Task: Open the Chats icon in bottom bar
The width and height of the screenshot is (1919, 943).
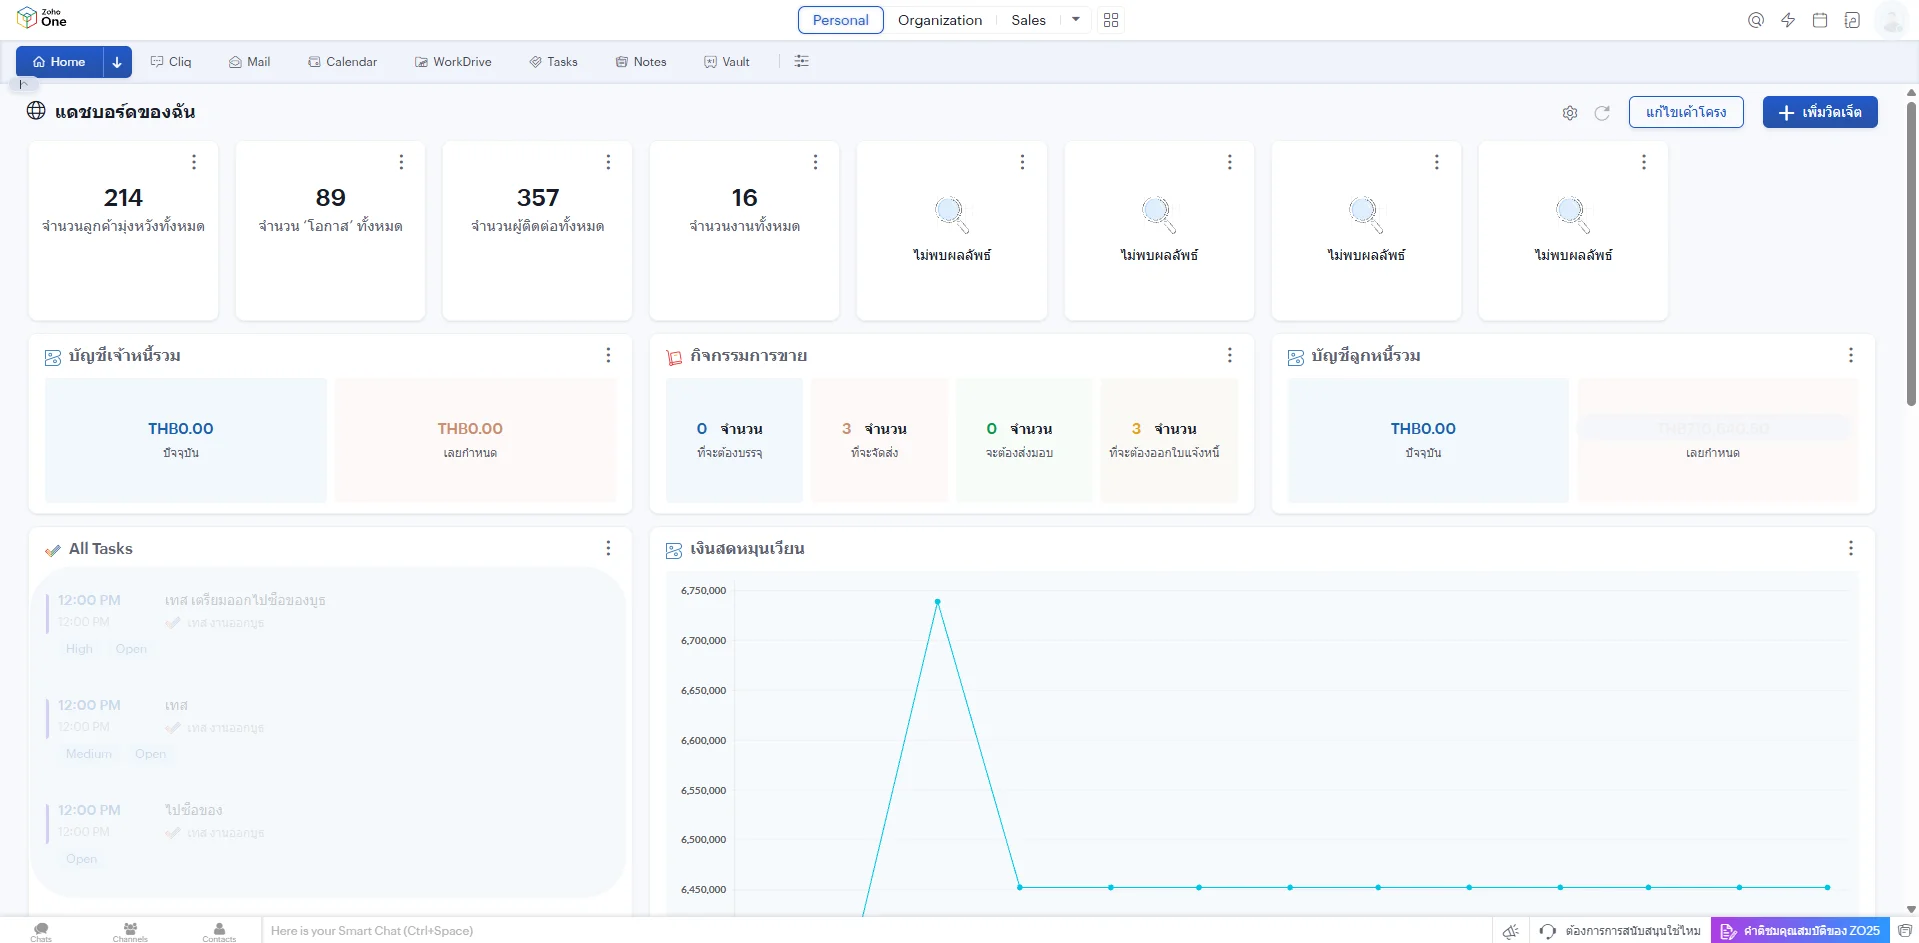Action: pyautogui.click(x=41, y=931)
